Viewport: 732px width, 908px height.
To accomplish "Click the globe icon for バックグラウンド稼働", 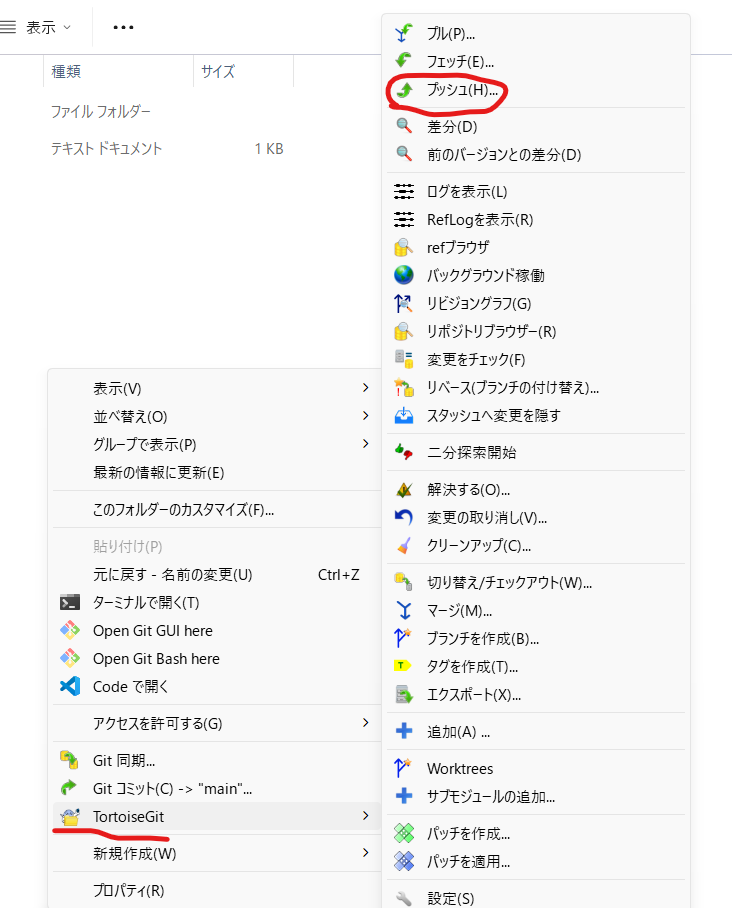I will [404, 275].
